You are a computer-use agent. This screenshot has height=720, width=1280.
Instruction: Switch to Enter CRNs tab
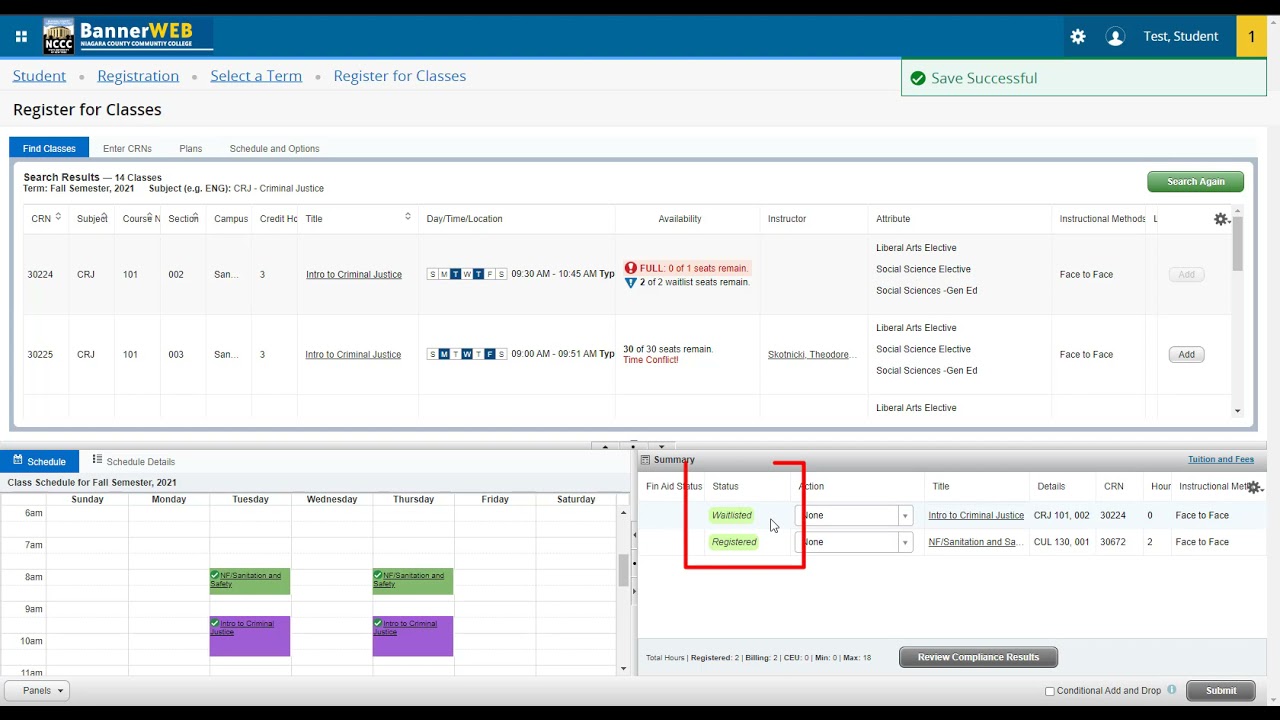(127, 148)
